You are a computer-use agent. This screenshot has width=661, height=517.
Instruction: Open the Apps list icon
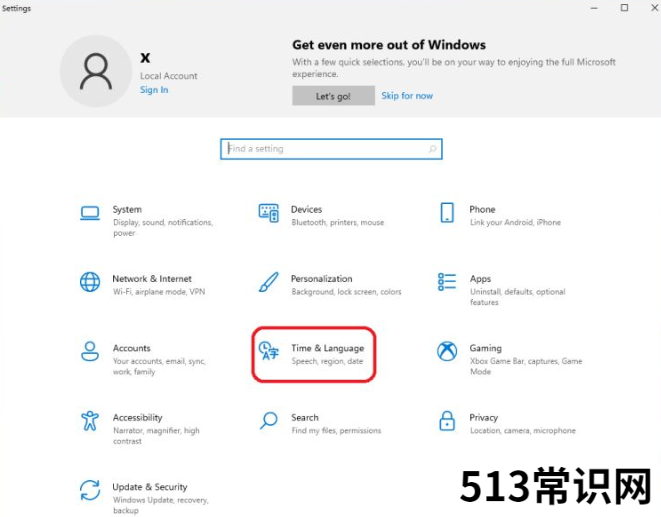[x=447, y=282]
